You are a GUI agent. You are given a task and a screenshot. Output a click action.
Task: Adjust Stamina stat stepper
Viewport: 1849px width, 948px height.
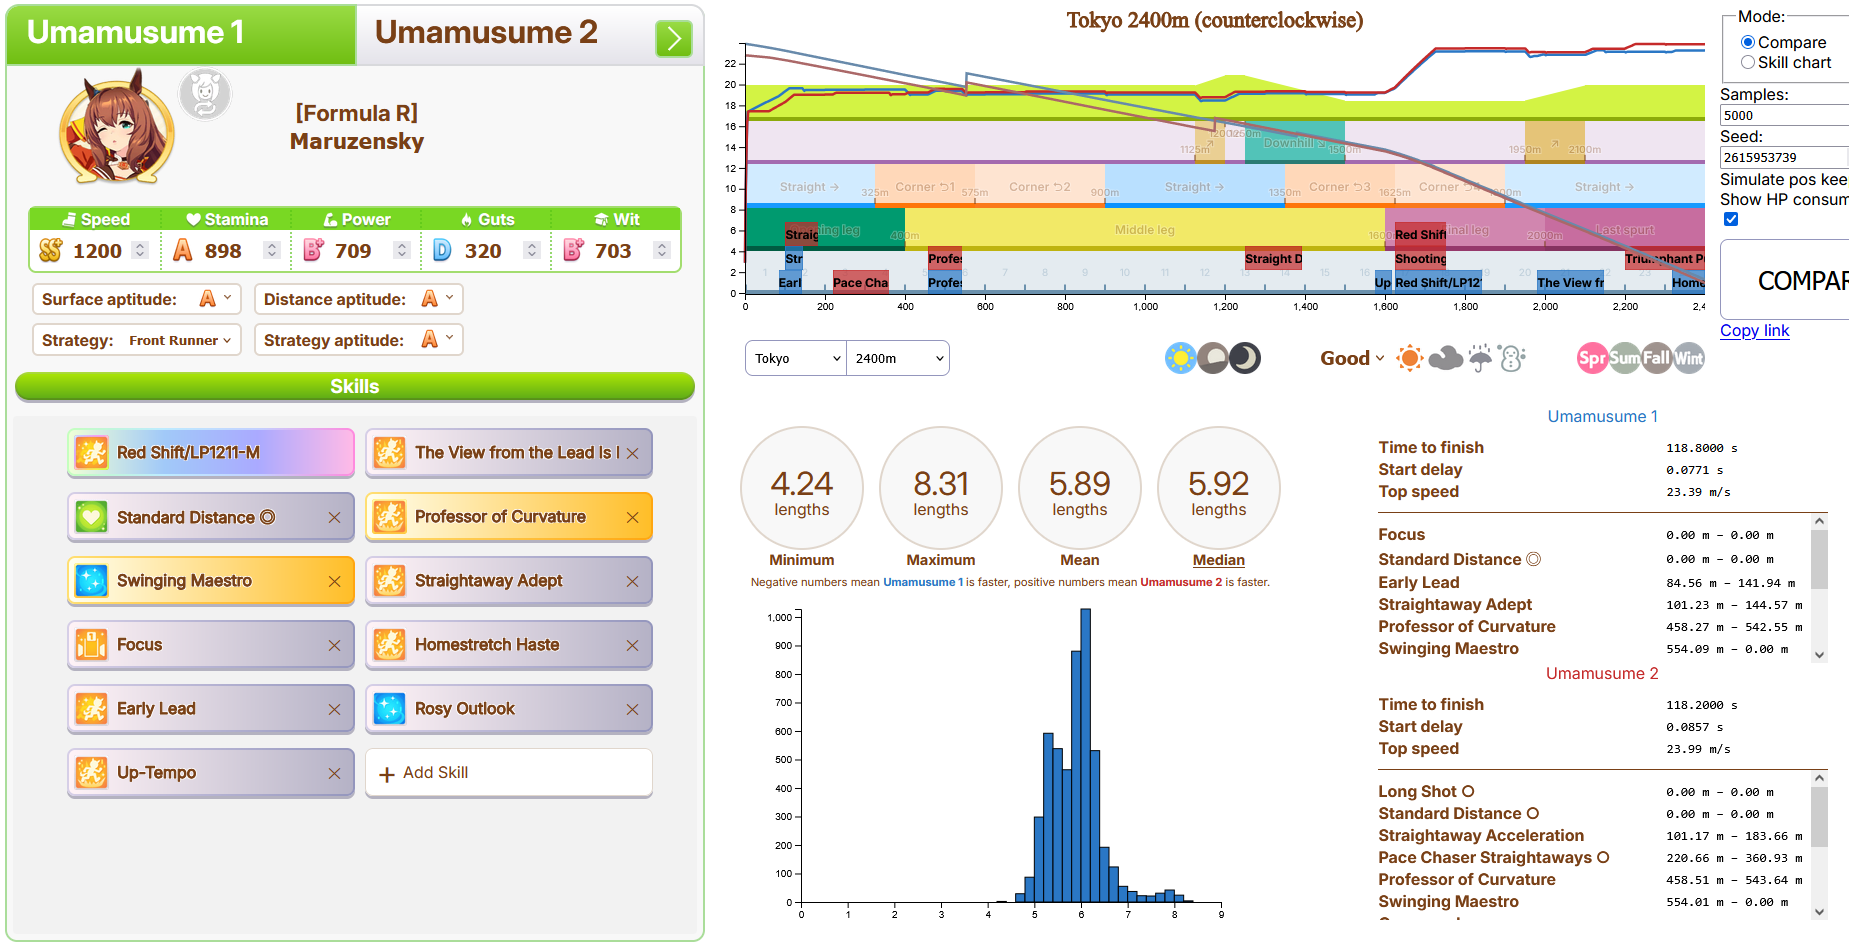(x=272, y=250)
